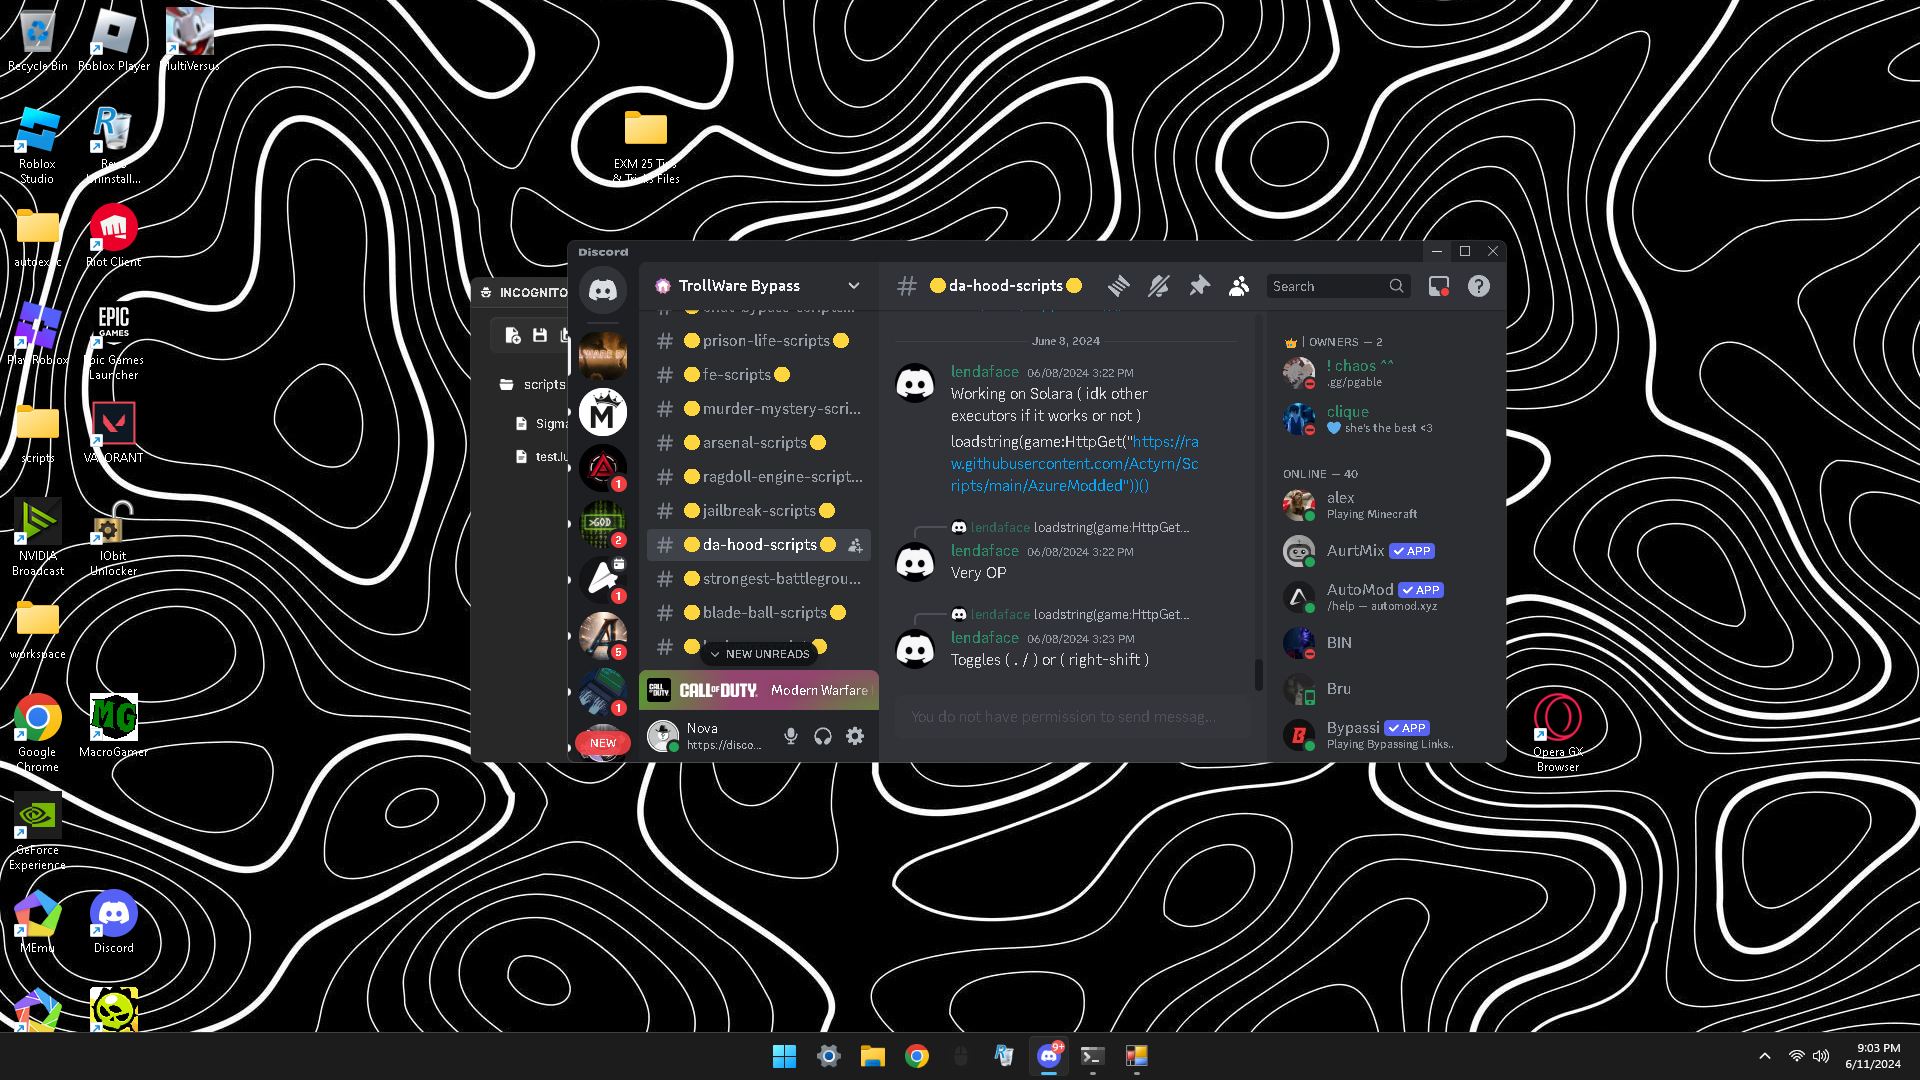This screenshot has width=1920, height=1080.
Task: Click the notification settings bell icon
Action: (1158, 286)
